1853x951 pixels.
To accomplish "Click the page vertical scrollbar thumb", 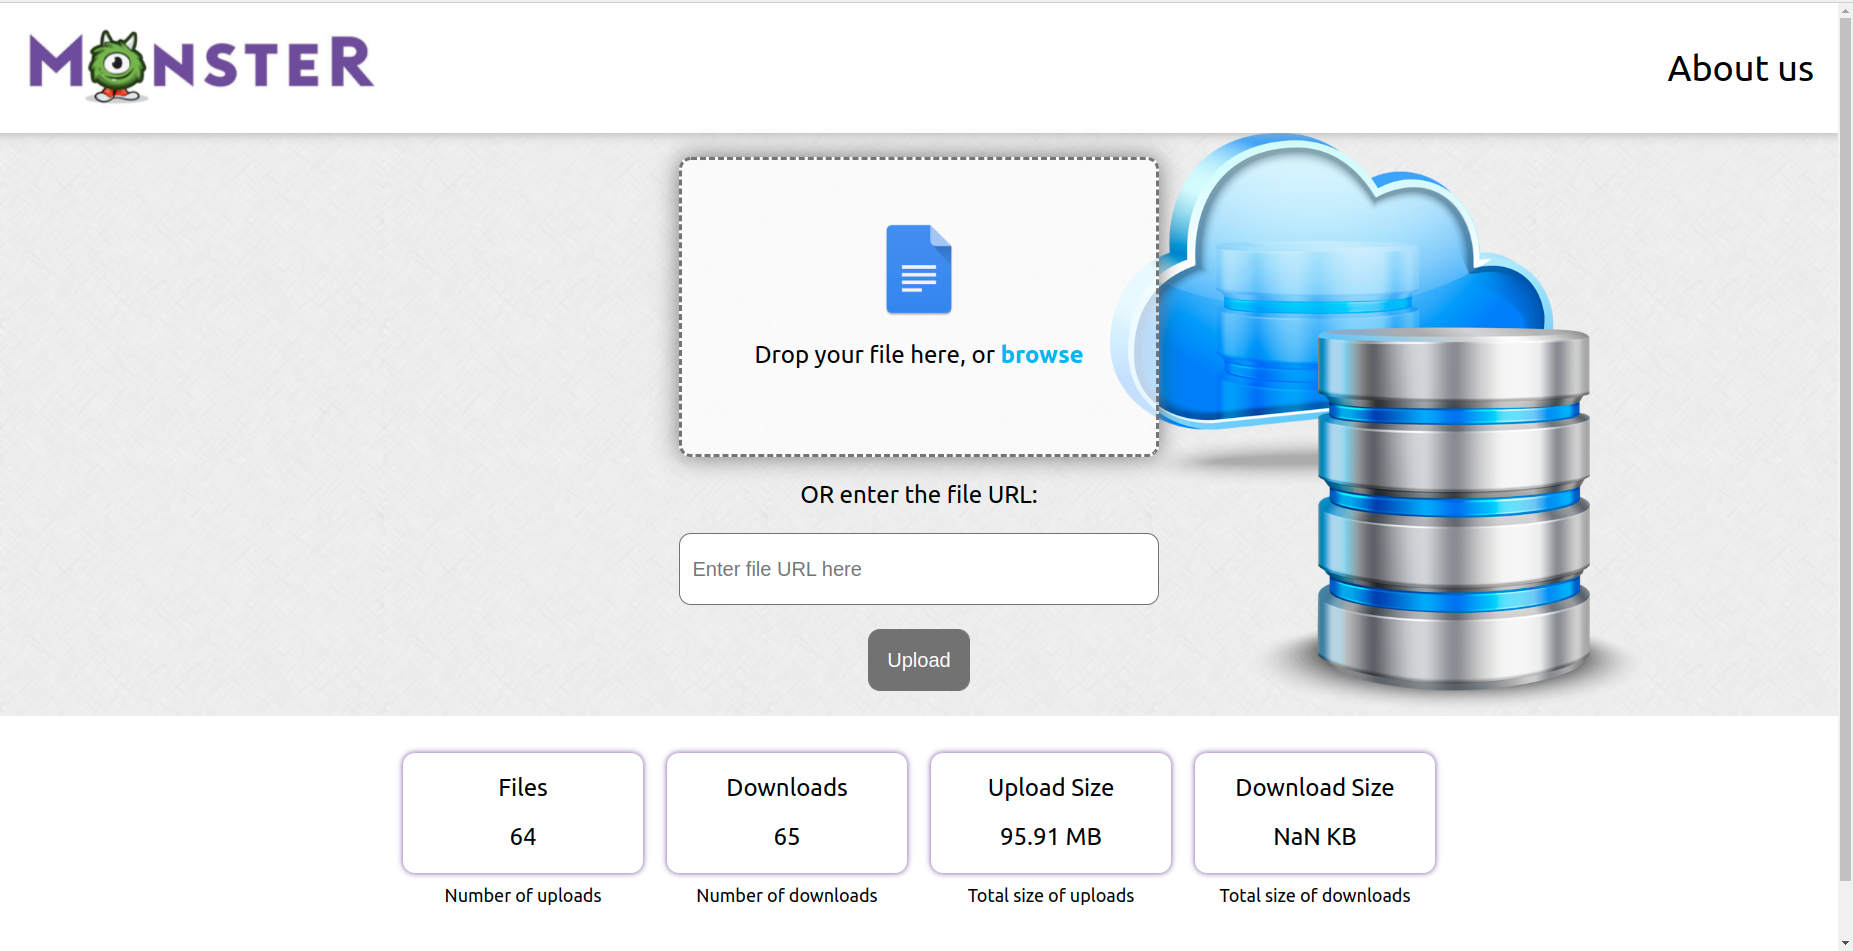I will pos(1846,450).
